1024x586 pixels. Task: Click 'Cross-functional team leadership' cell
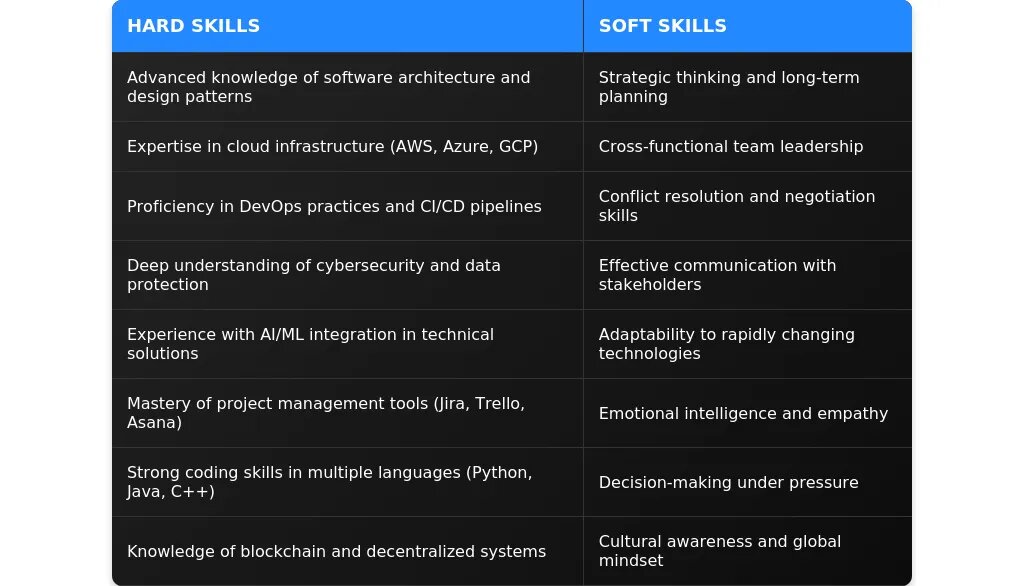click(748, 146)
